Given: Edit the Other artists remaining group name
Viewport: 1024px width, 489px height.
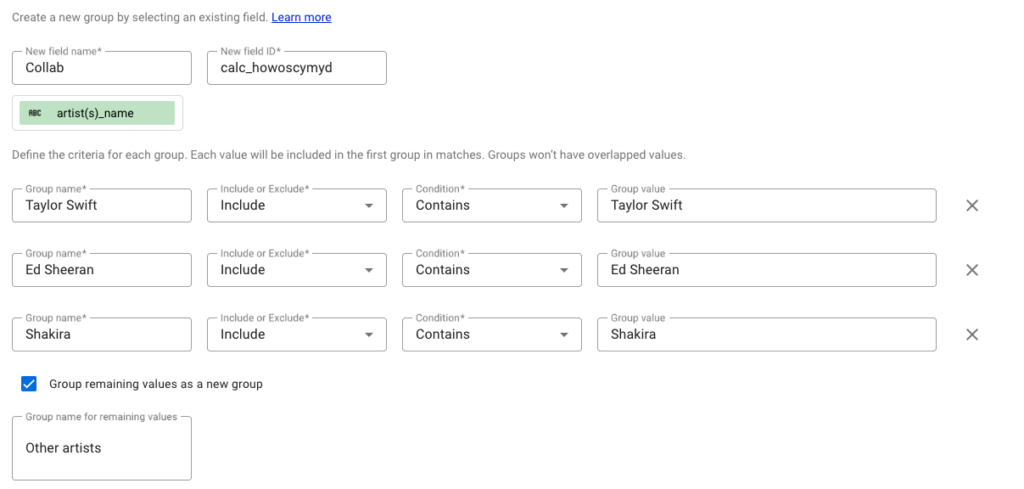Looking at the screenshot, I should coord(101,448).
